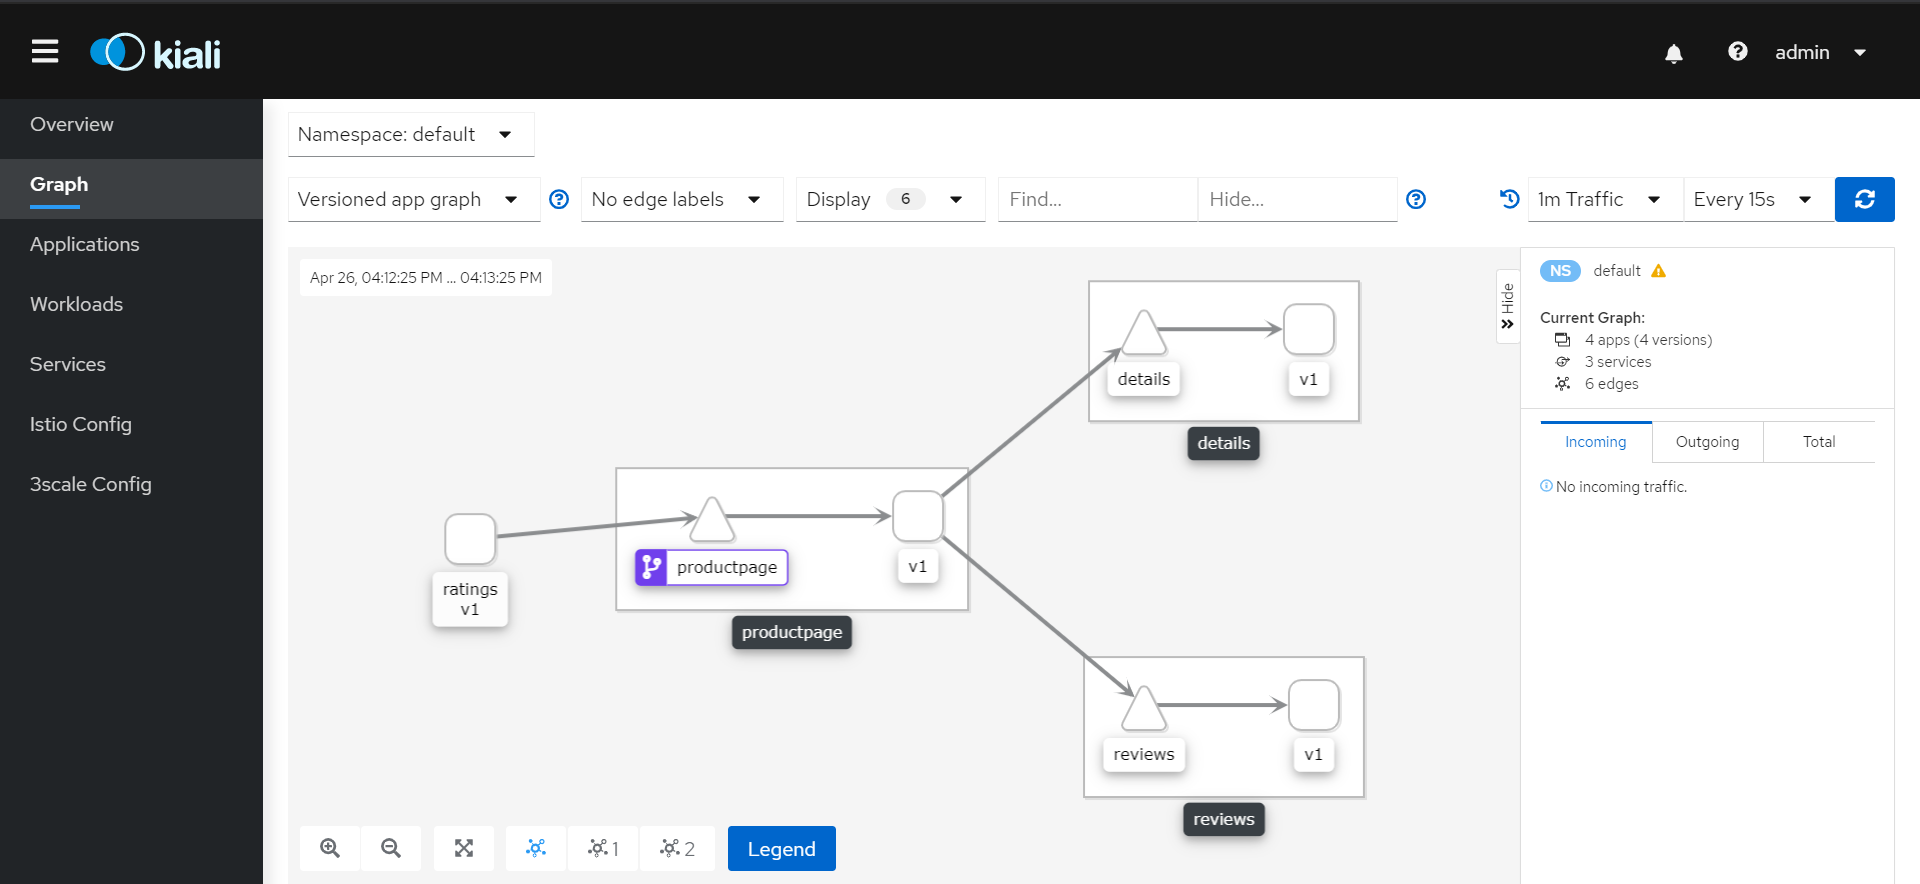Go to 3scale Config in sidebar
The width and height of the screenshot is (1920, 884).
tap(131, 484)
